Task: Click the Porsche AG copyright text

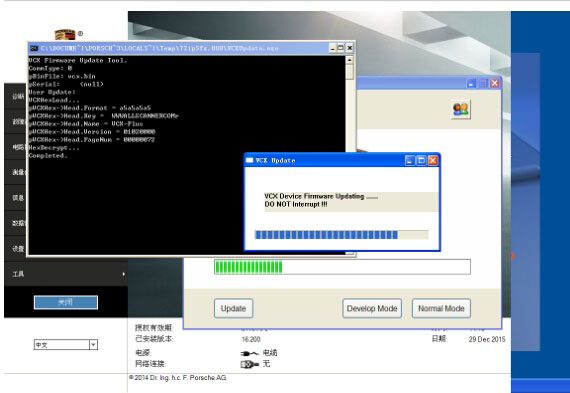Action: coord(178,378)
